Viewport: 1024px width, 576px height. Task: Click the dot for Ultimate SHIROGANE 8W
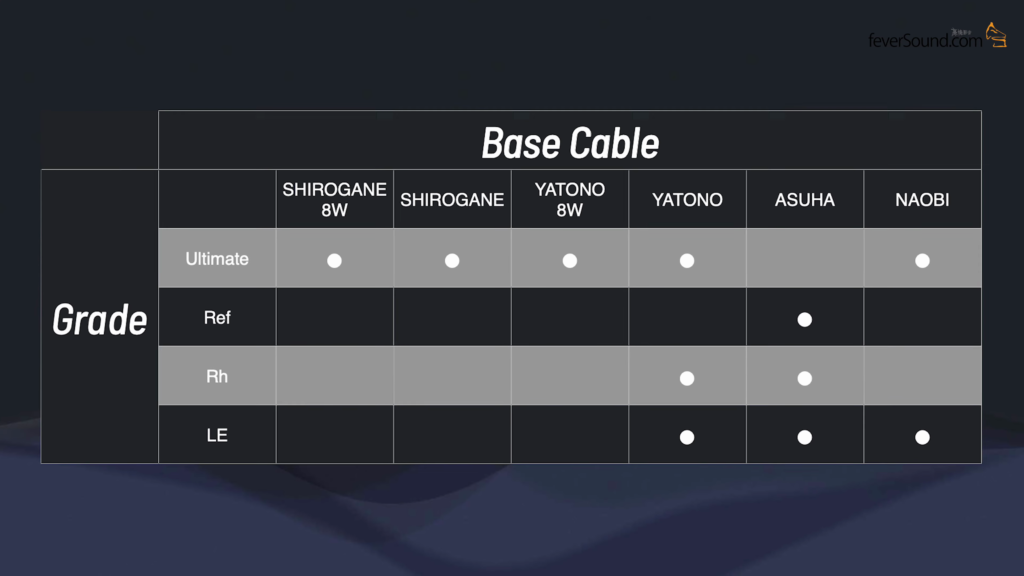pos(334,261)
